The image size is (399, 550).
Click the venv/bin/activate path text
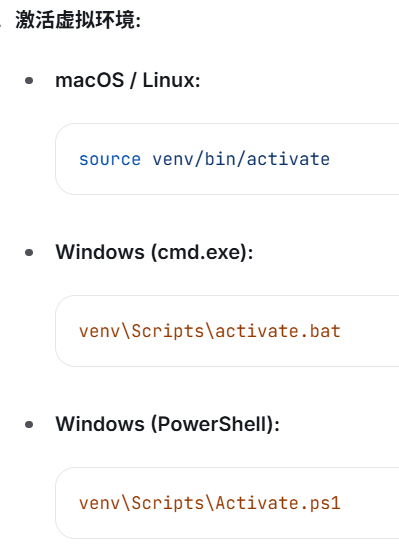pyautogui.click(x=241, y=159)
